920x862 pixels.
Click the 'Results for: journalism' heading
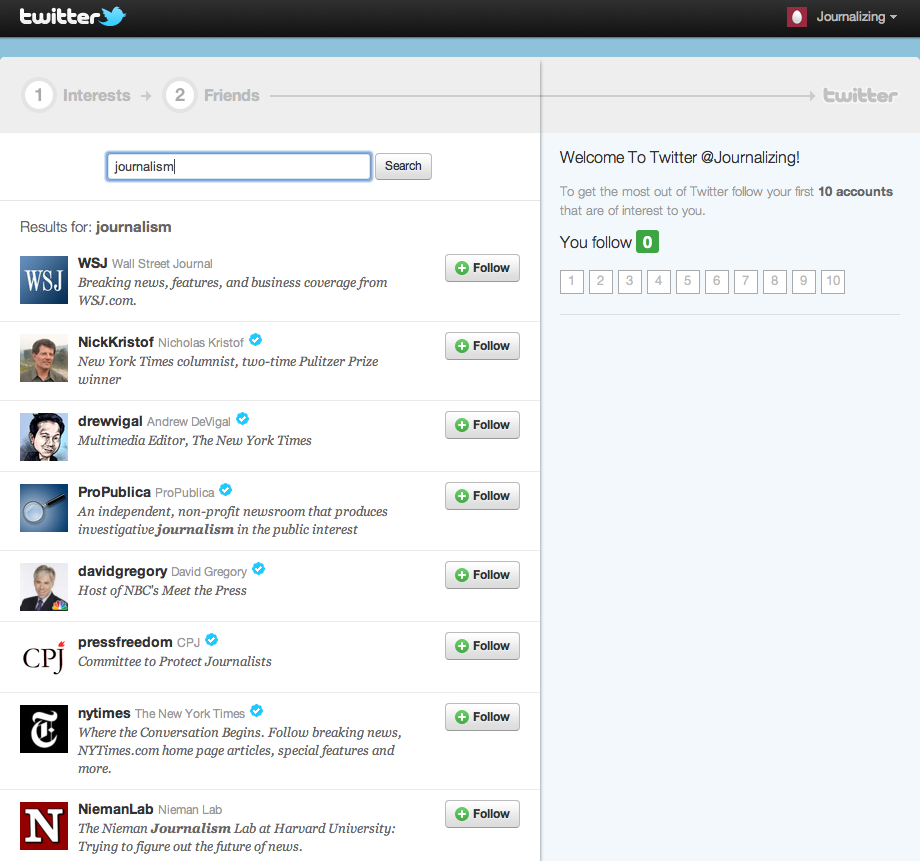coord(96,227)
